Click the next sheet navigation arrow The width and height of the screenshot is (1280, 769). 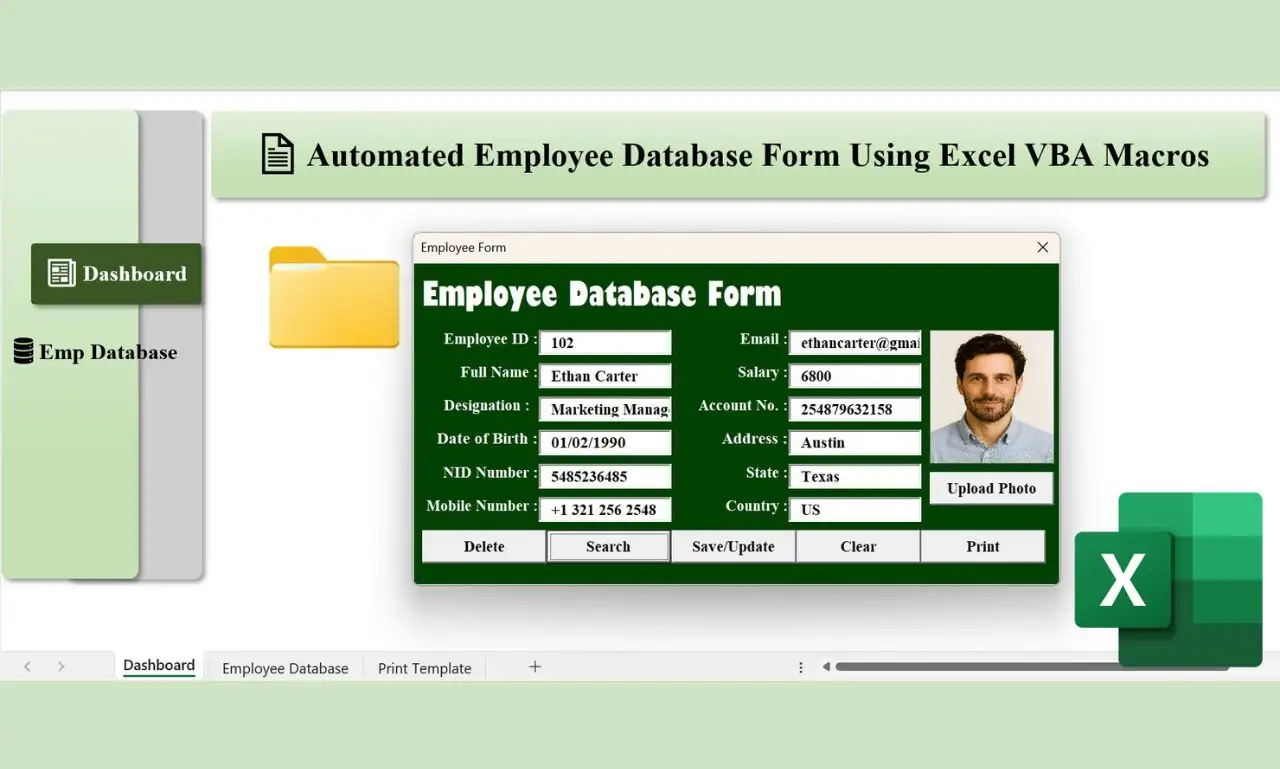click(61, 666)
